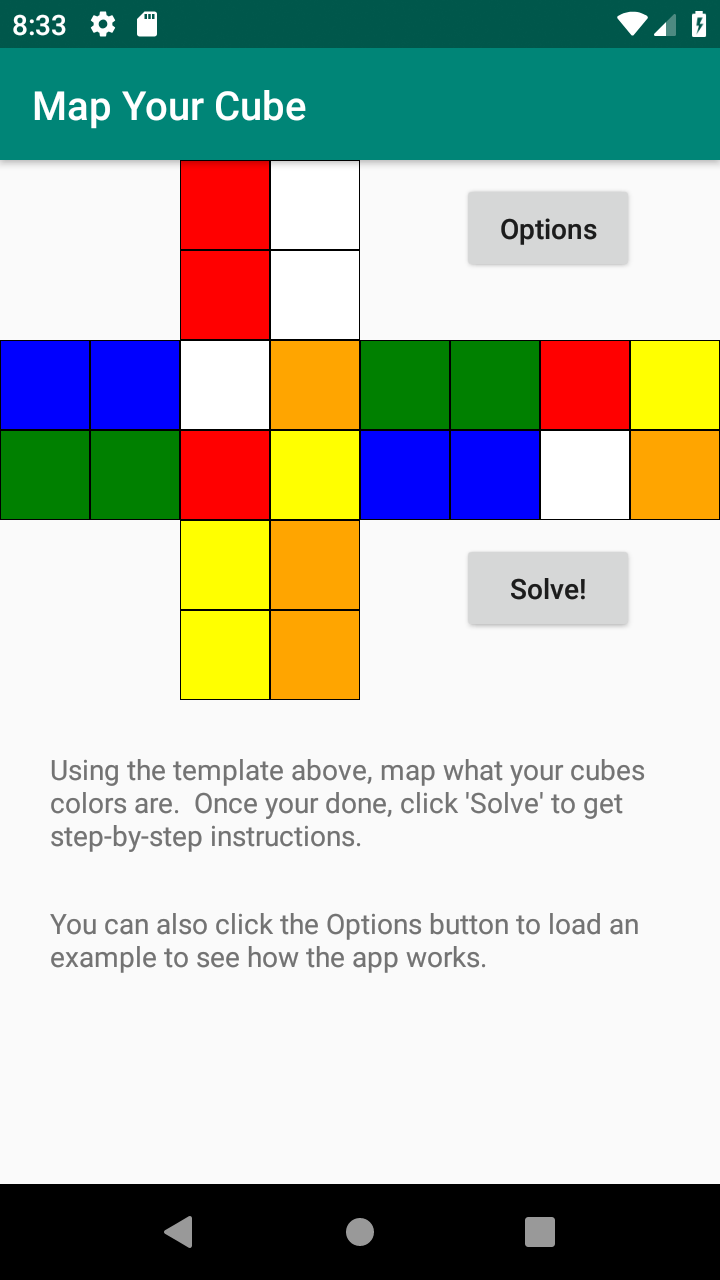Tap the bottommost yellow square of the net
This screenshot has width=720, height=1280.
click(x=225, y=655)
